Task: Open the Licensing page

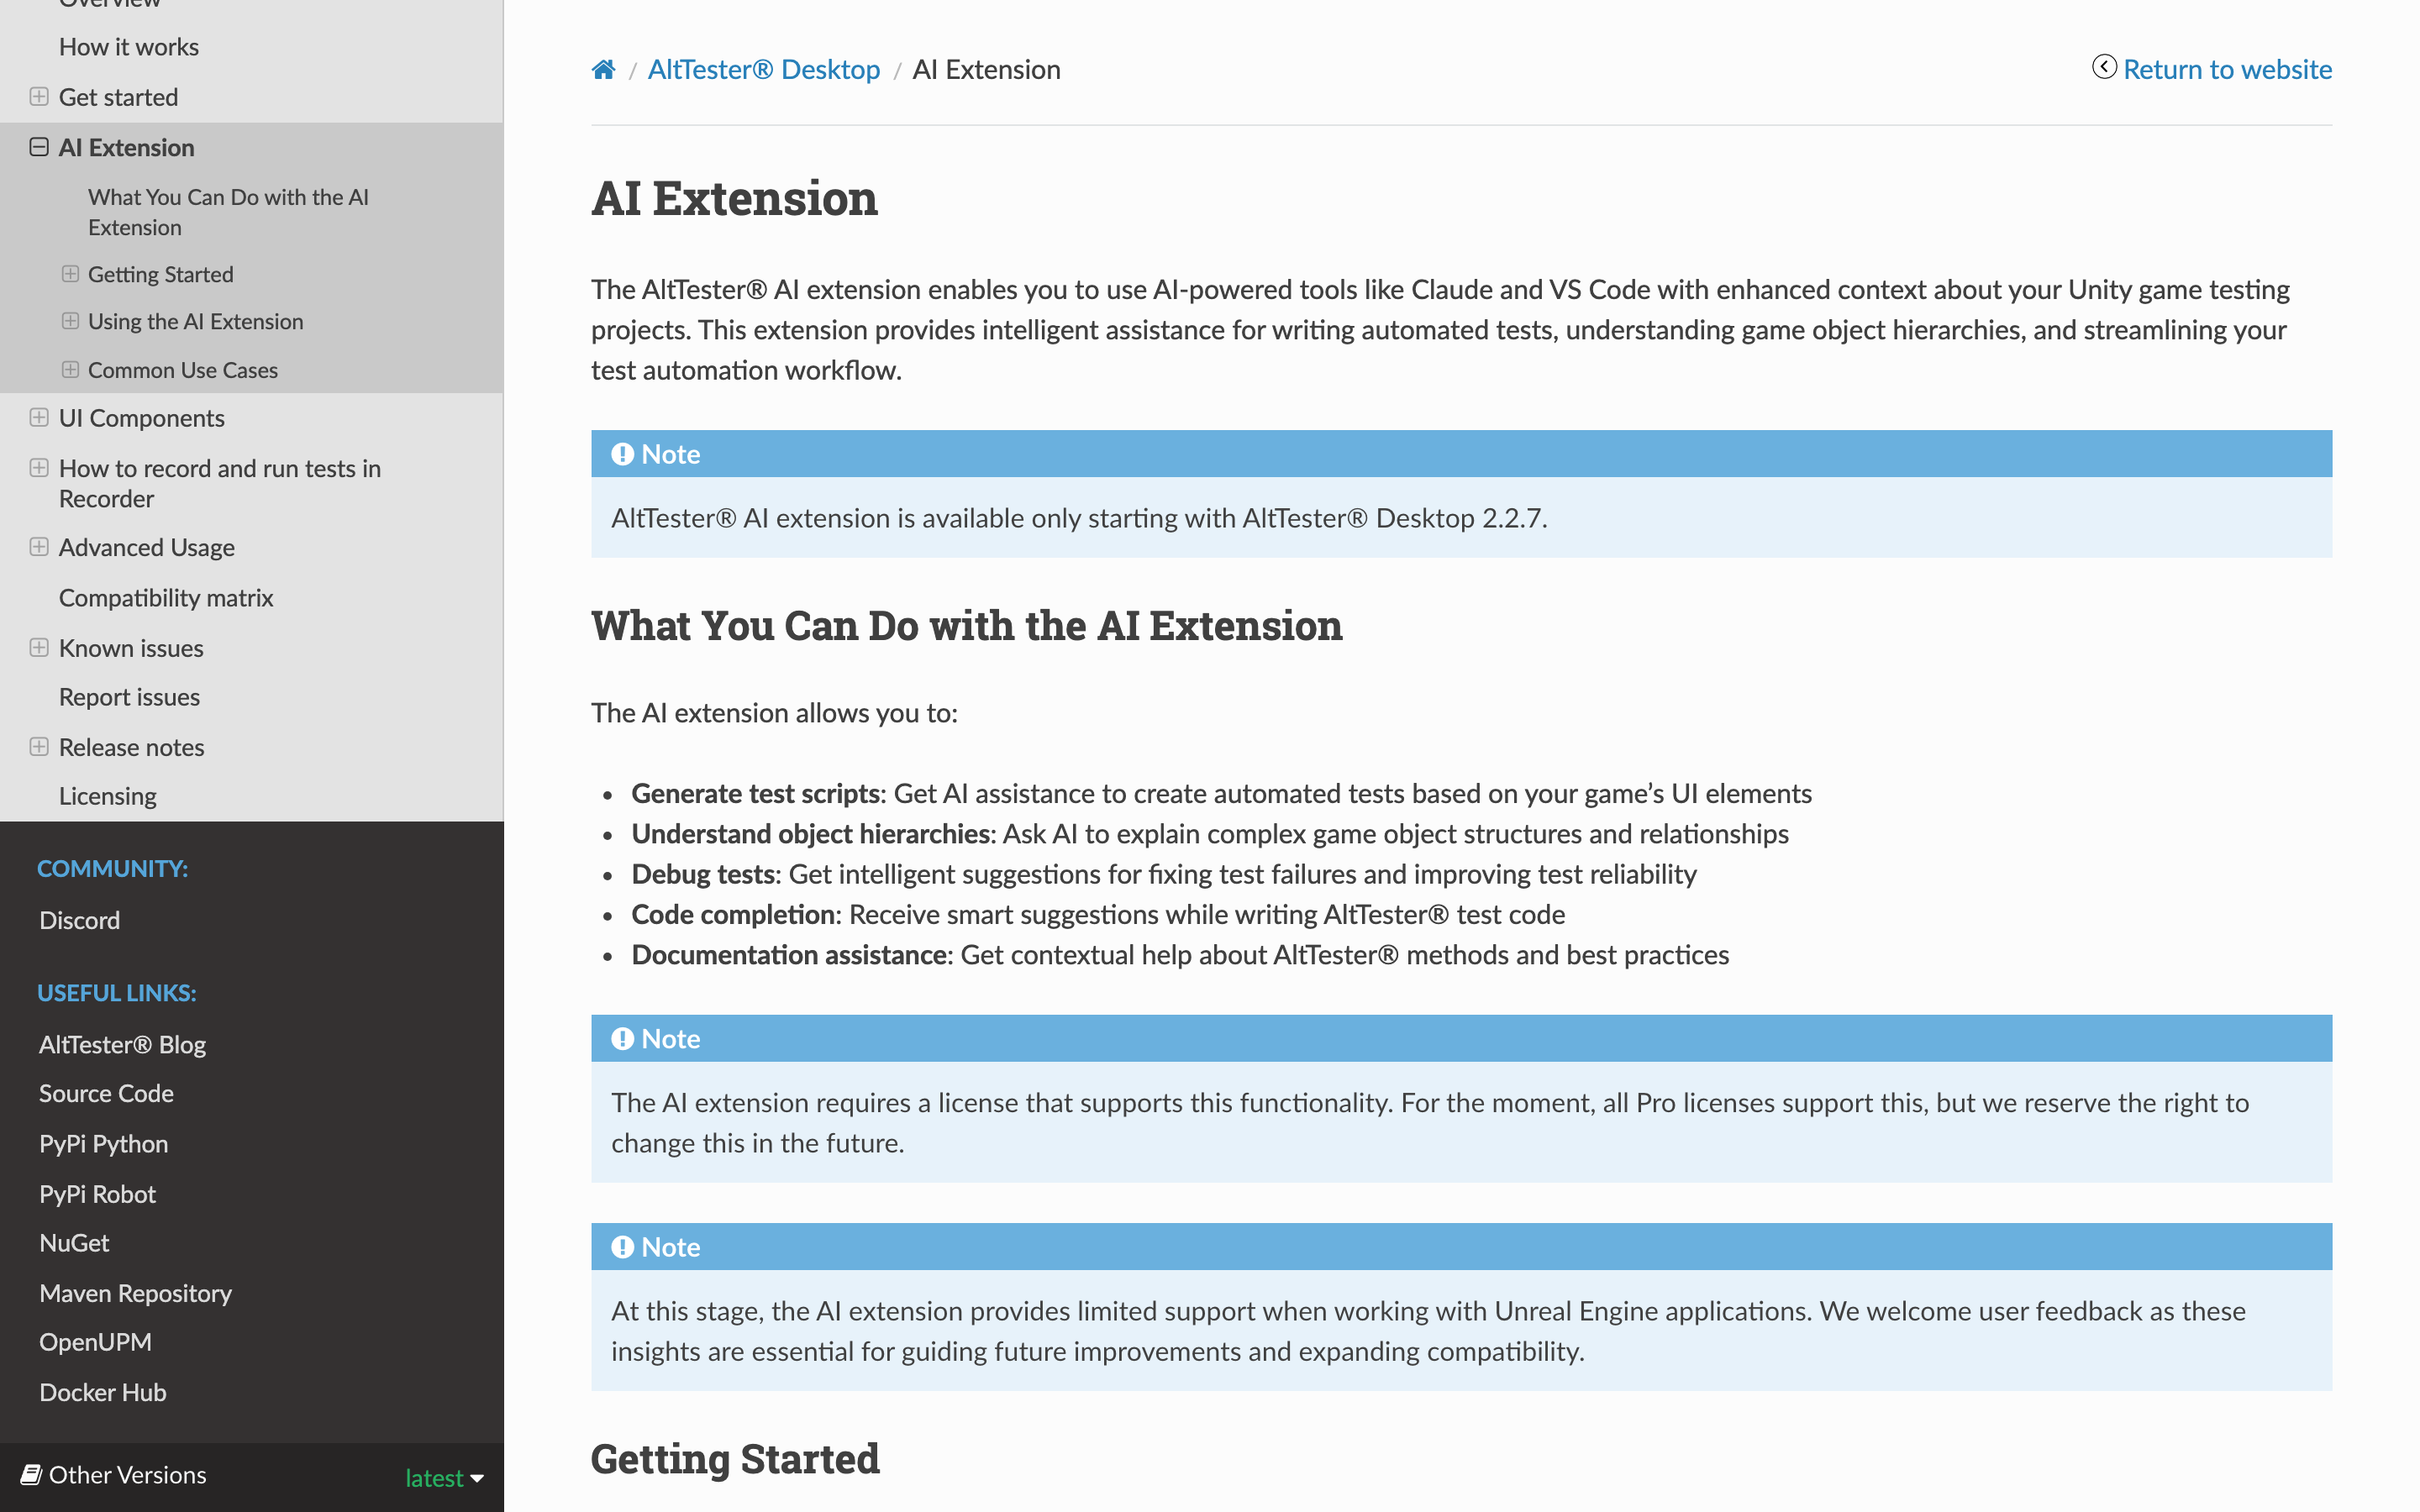Action: coord(107,796)
